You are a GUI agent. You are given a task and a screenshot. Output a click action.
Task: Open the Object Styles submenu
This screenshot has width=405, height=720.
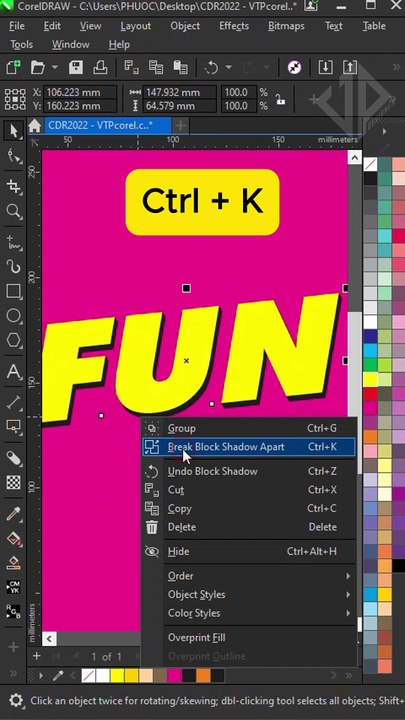coord(248,595)
